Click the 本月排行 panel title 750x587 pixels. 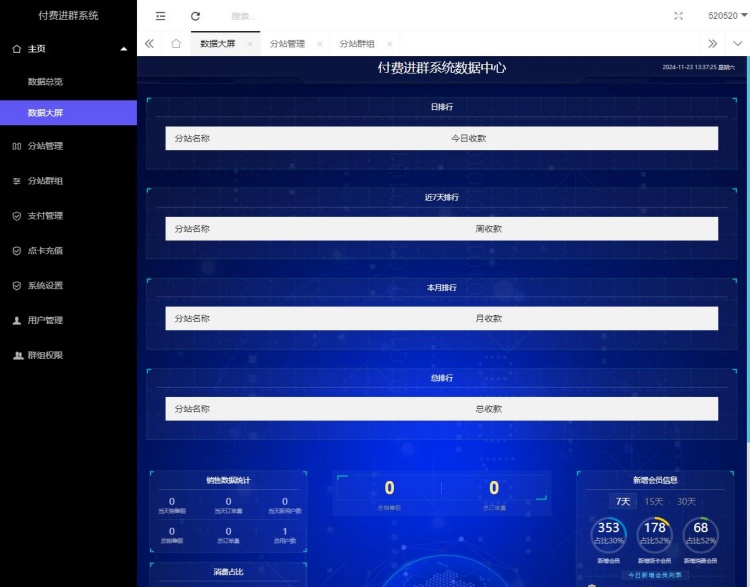441,288
